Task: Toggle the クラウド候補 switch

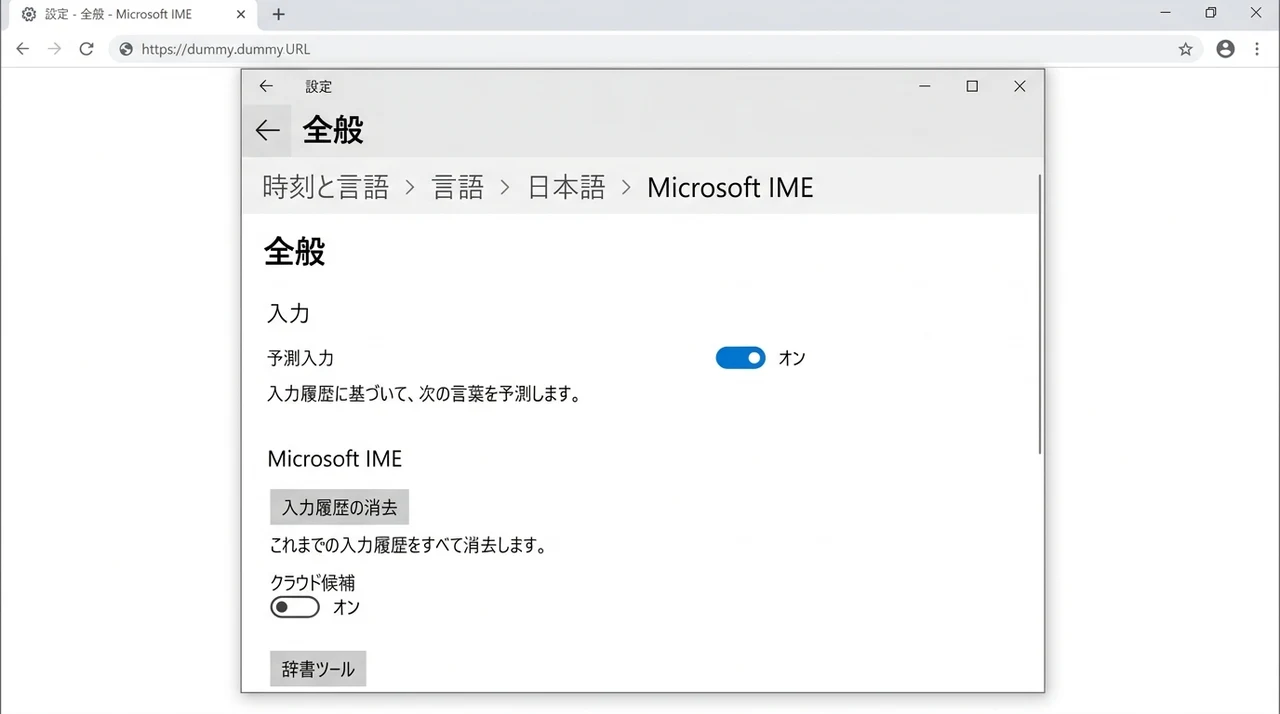Action: (x=295, y=607)
